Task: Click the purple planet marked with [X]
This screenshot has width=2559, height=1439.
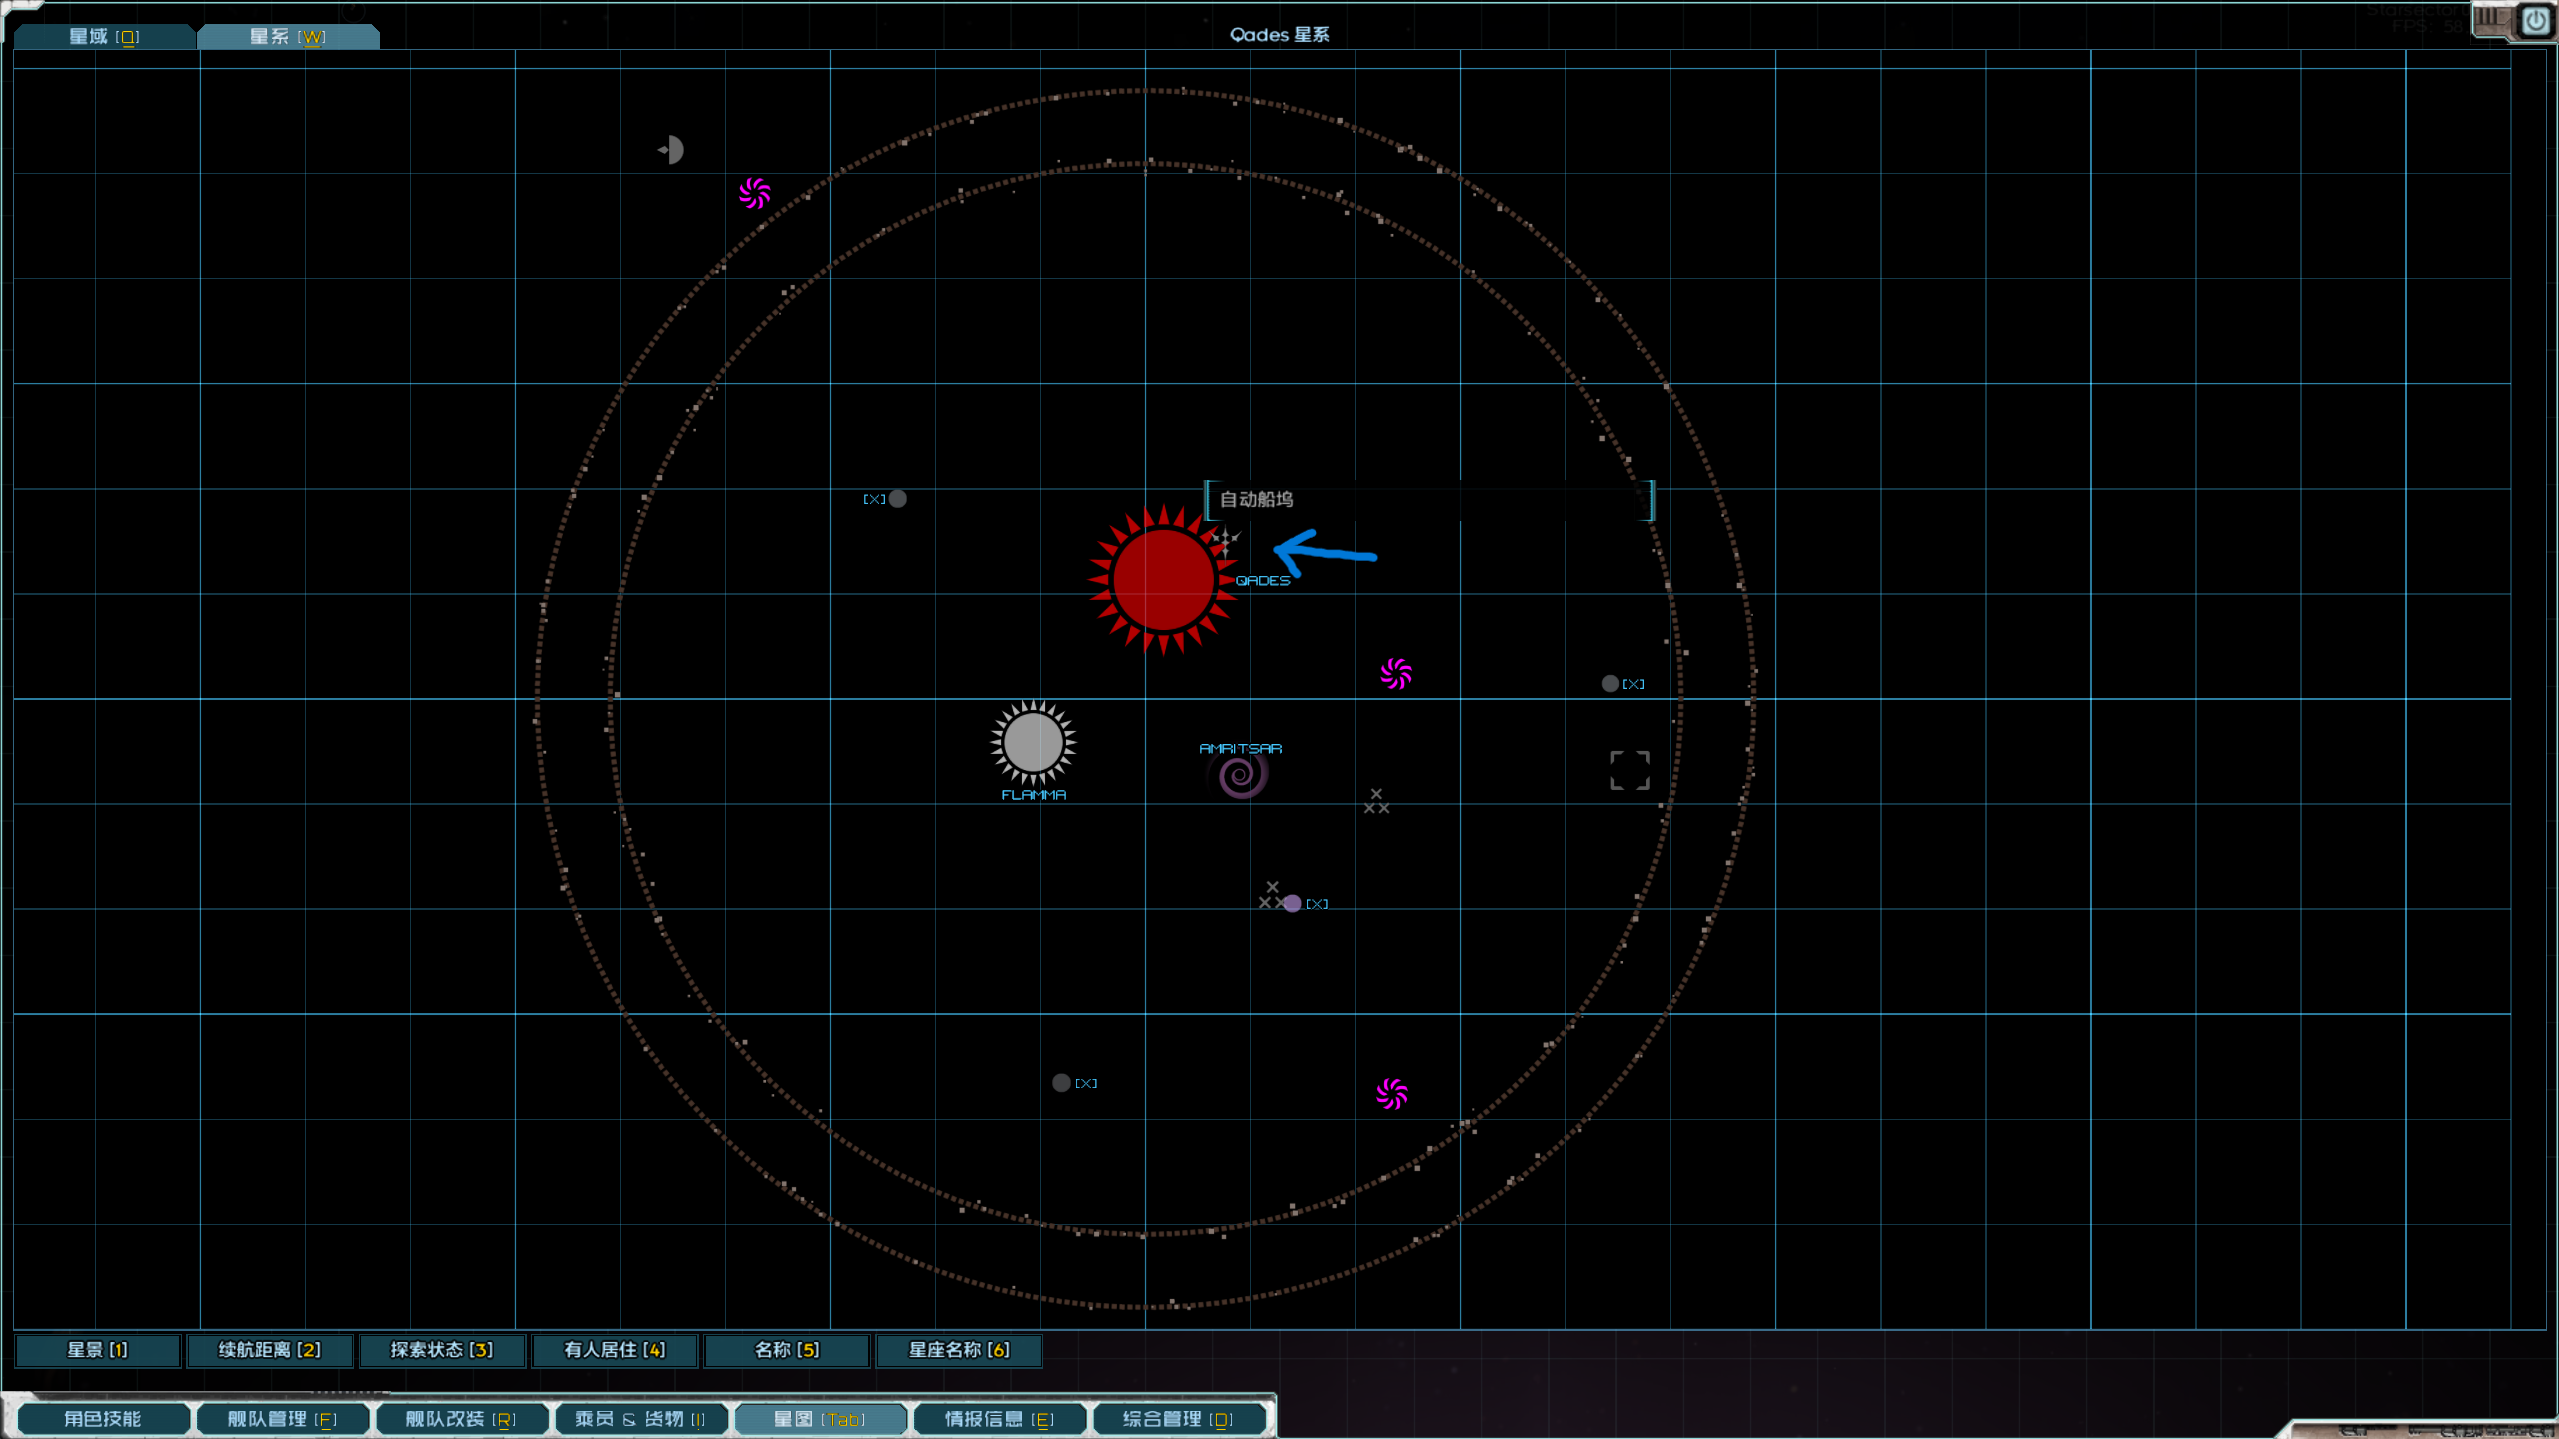Action: [x=1292, y=903]
